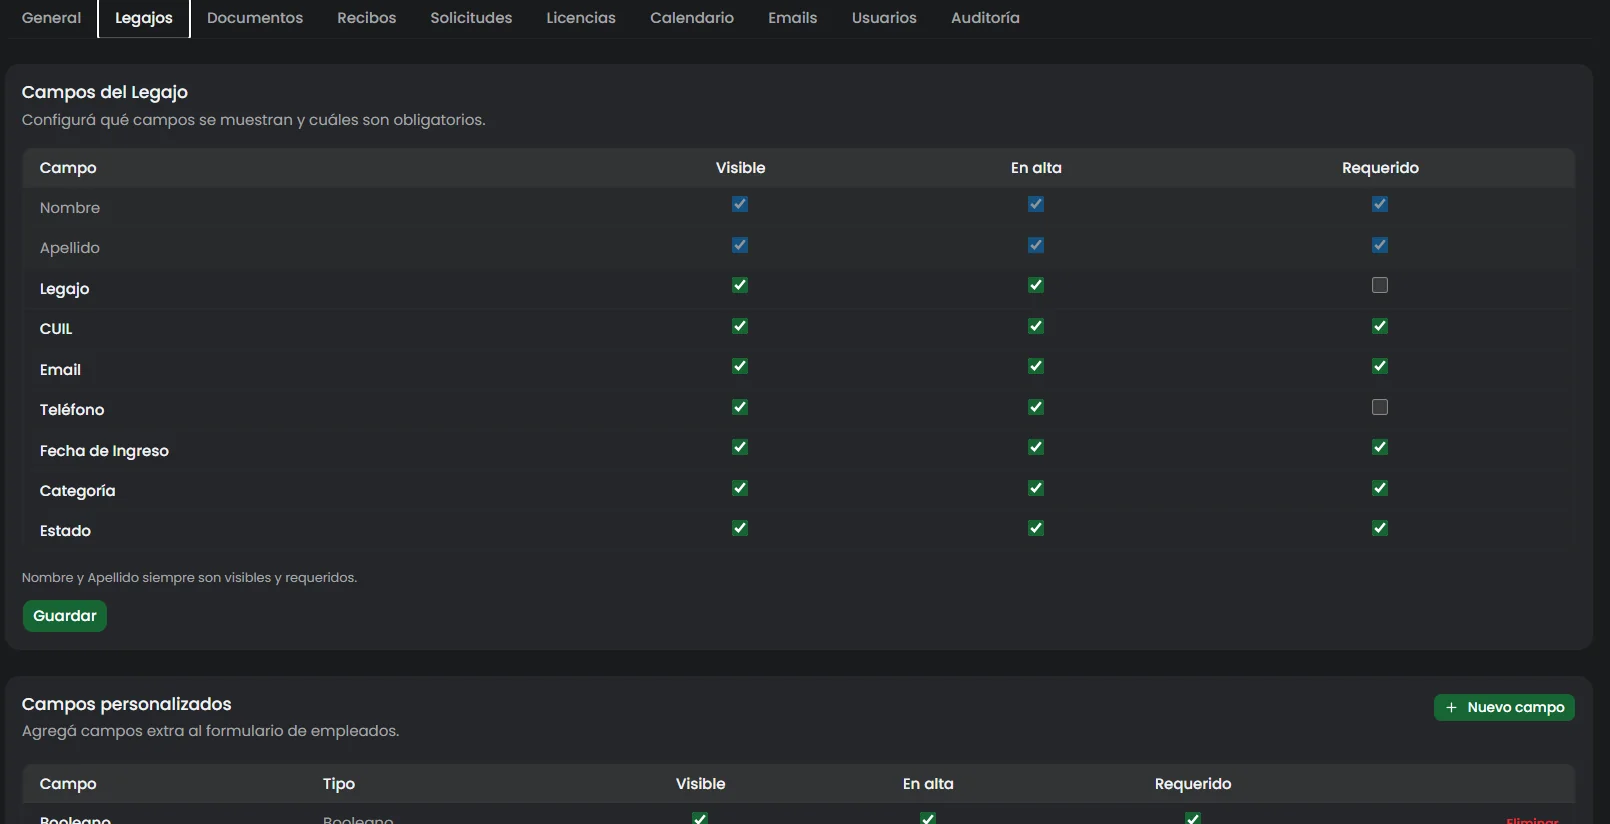
Task: Click the locked Visible checkbox for Apellido
Action: (740, 245)
